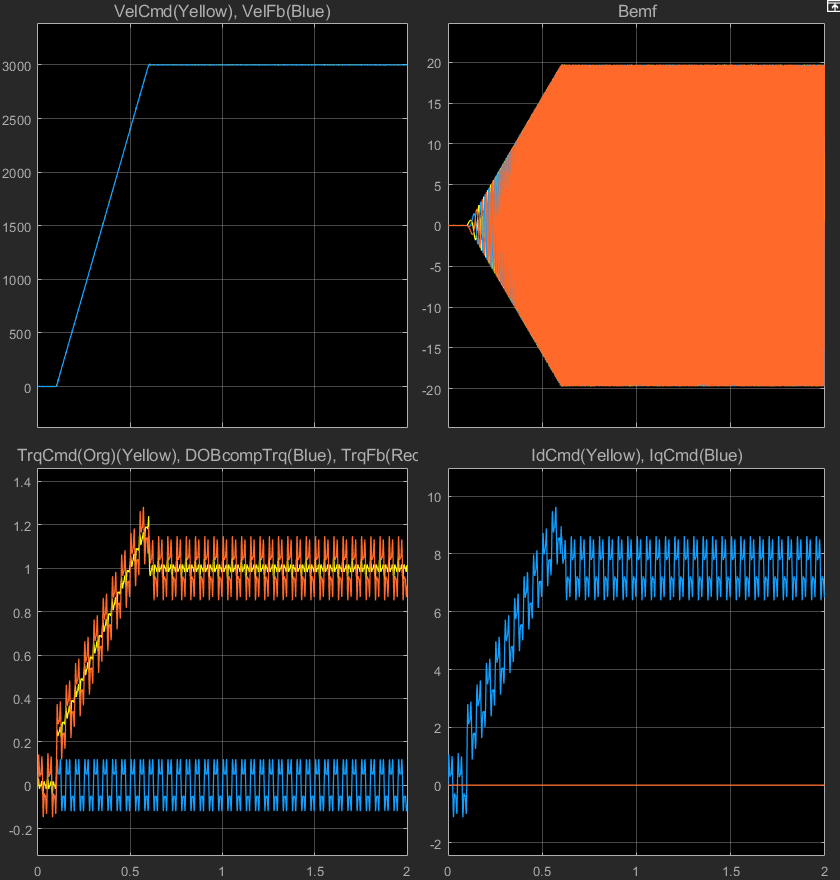
Task: Click the -15 tick label on Bemf plot
Action: (x=432, y=349)
